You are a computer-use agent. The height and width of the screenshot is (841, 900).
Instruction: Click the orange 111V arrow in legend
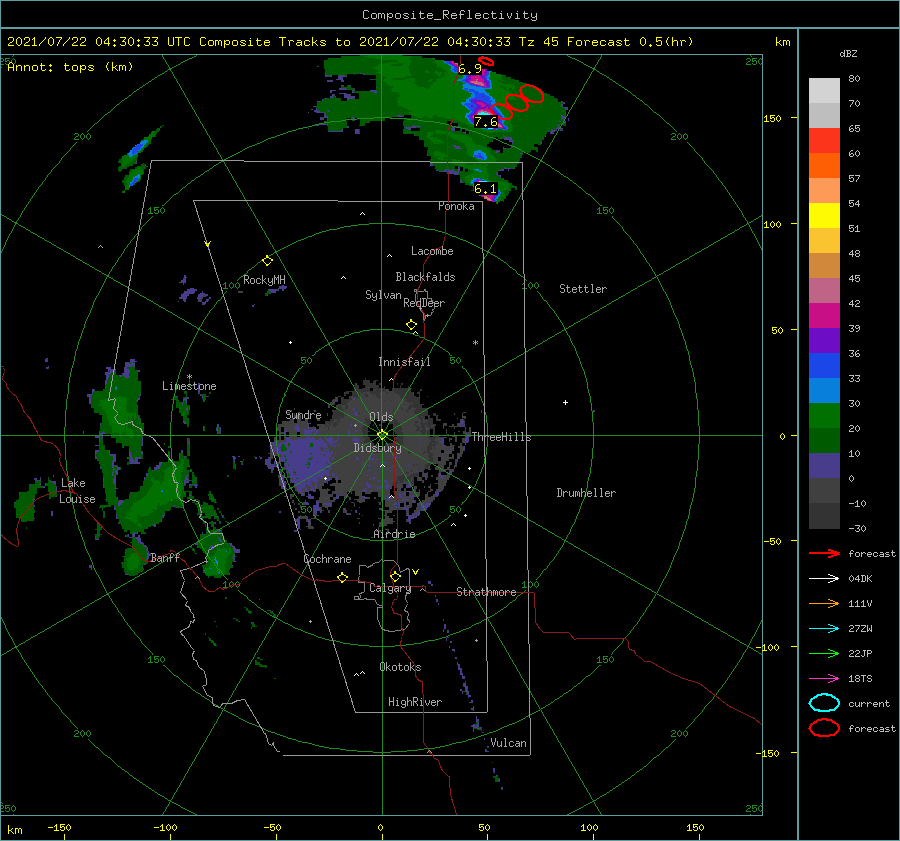pyautogui.click(x=824, y=603)
